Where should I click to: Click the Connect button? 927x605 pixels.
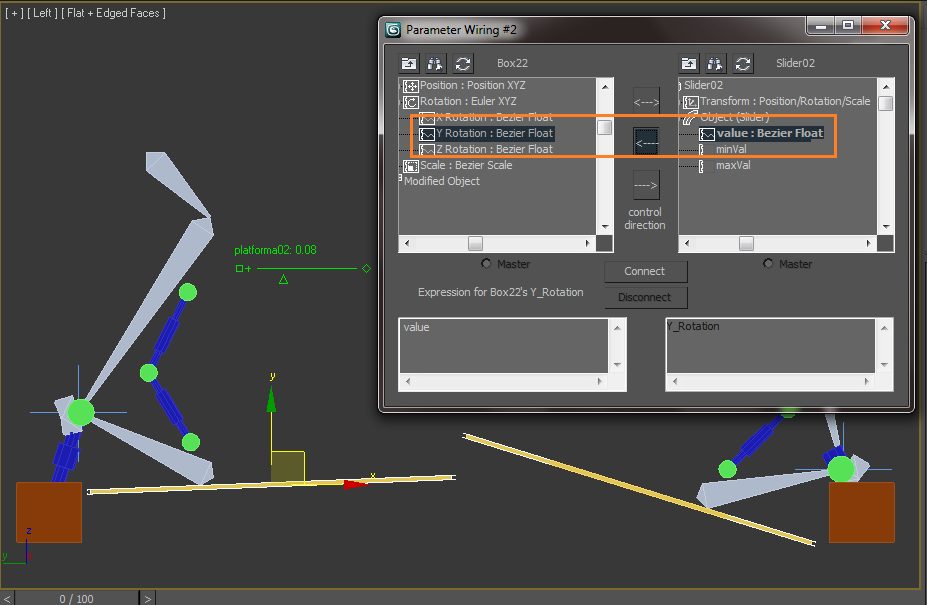click(x=646, y=271)
